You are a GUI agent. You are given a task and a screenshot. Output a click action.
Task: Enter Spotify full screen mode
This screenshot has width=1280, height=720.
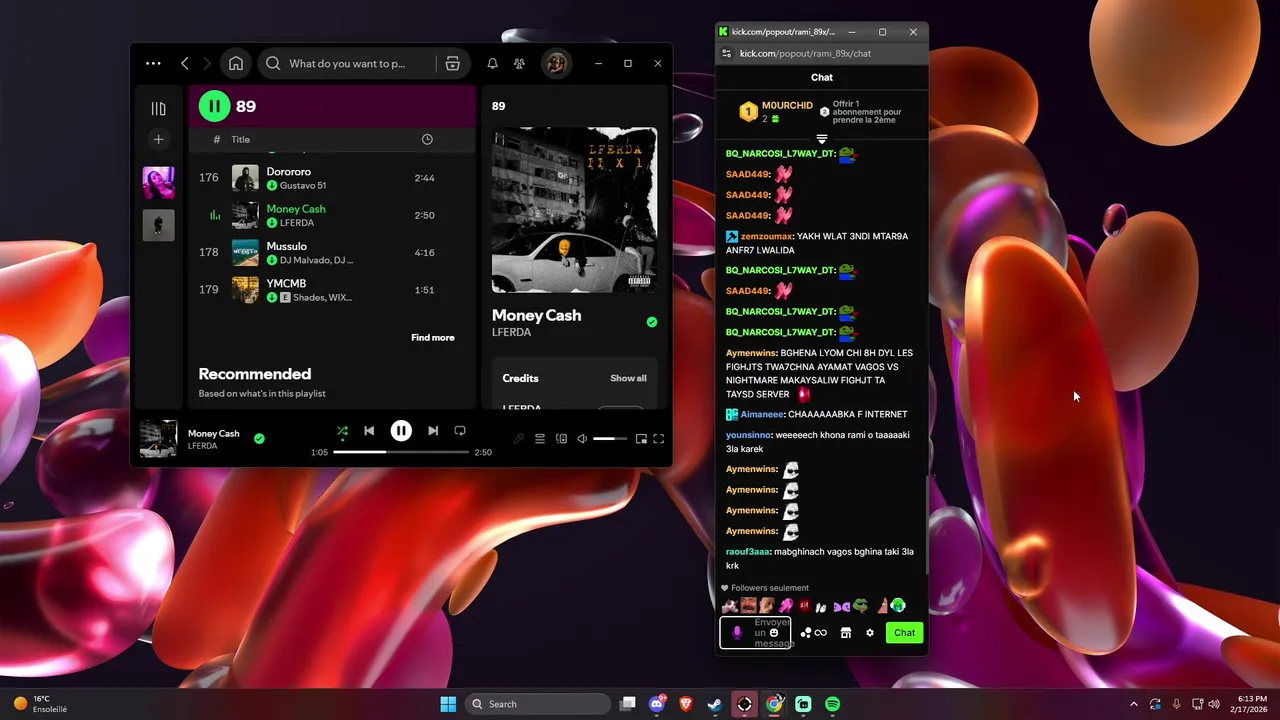click(x=659, y=438)
